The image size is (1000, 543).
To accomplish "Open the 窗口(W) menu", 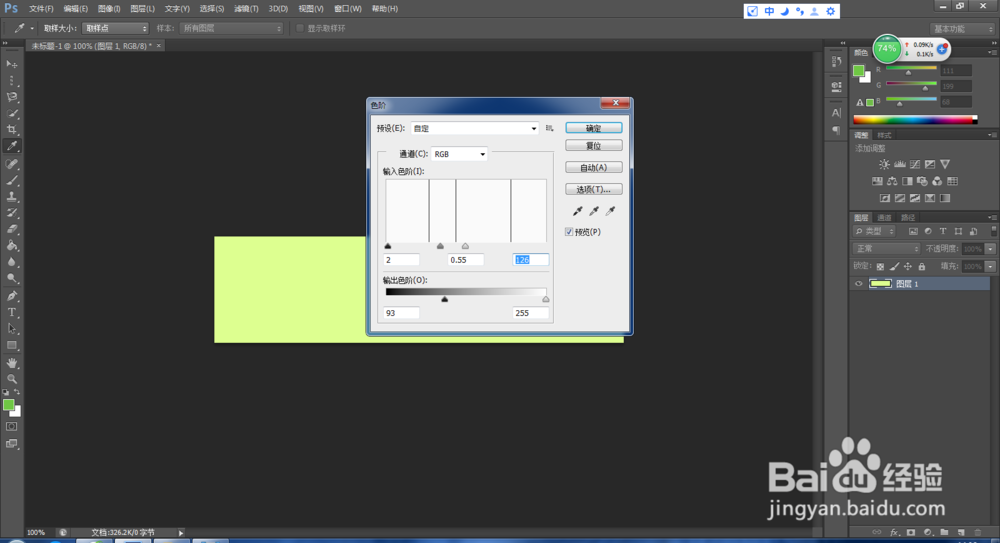I will click(348, 9).
